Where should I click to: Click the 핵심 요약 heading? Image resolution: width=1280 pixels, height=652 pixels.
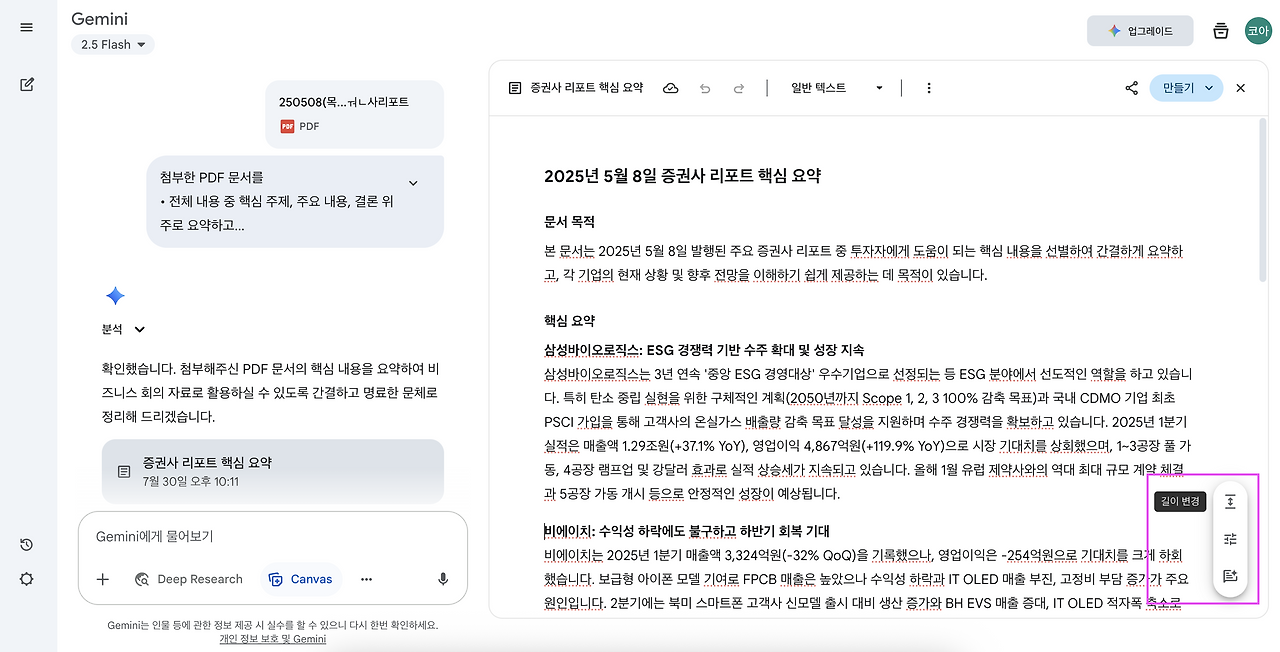pos(569,321)
